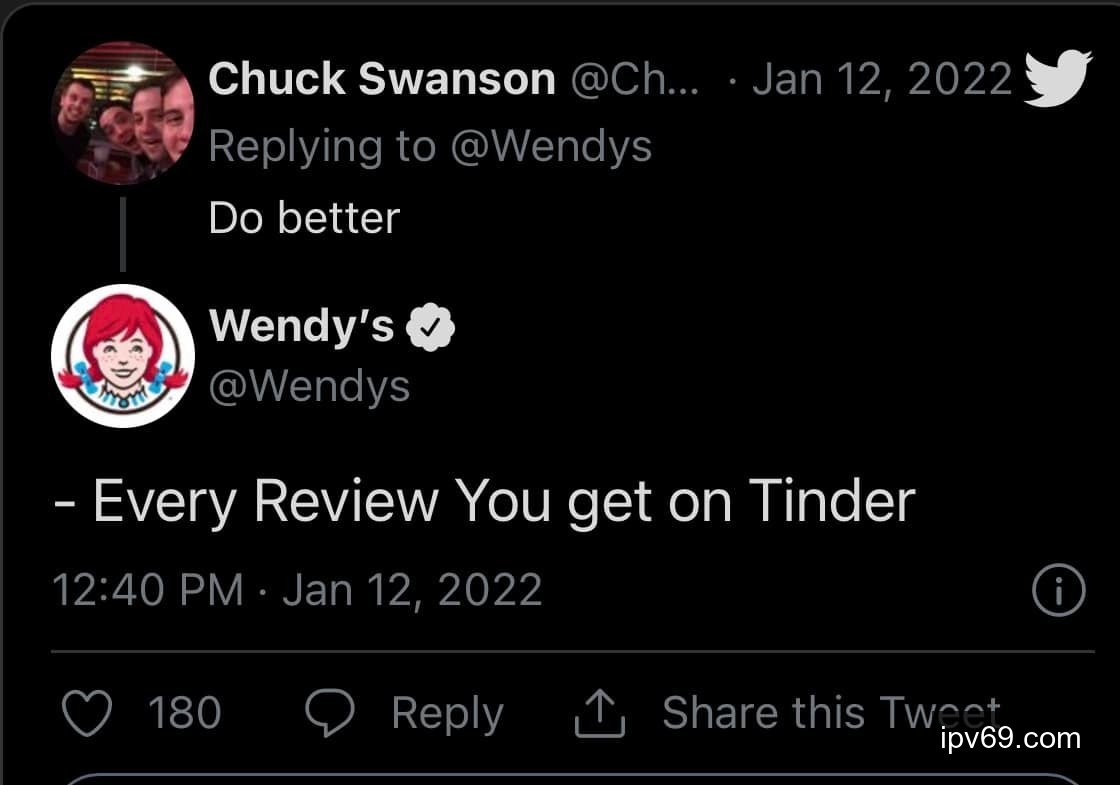Click the @Wendys mention in Replying to
Screen dimensions: 1120x785
click(551, 147)
